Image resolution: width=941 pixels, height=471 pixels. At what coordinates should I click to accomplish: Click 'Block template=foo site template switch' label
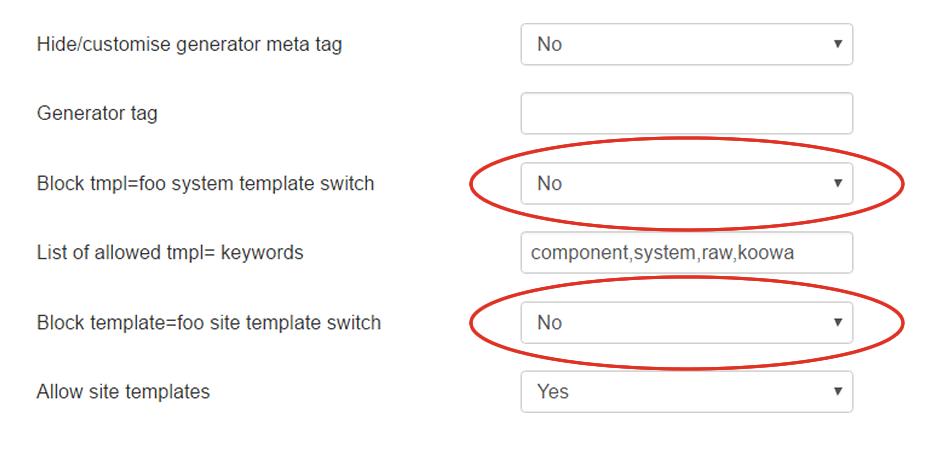(x=209, y=322)
